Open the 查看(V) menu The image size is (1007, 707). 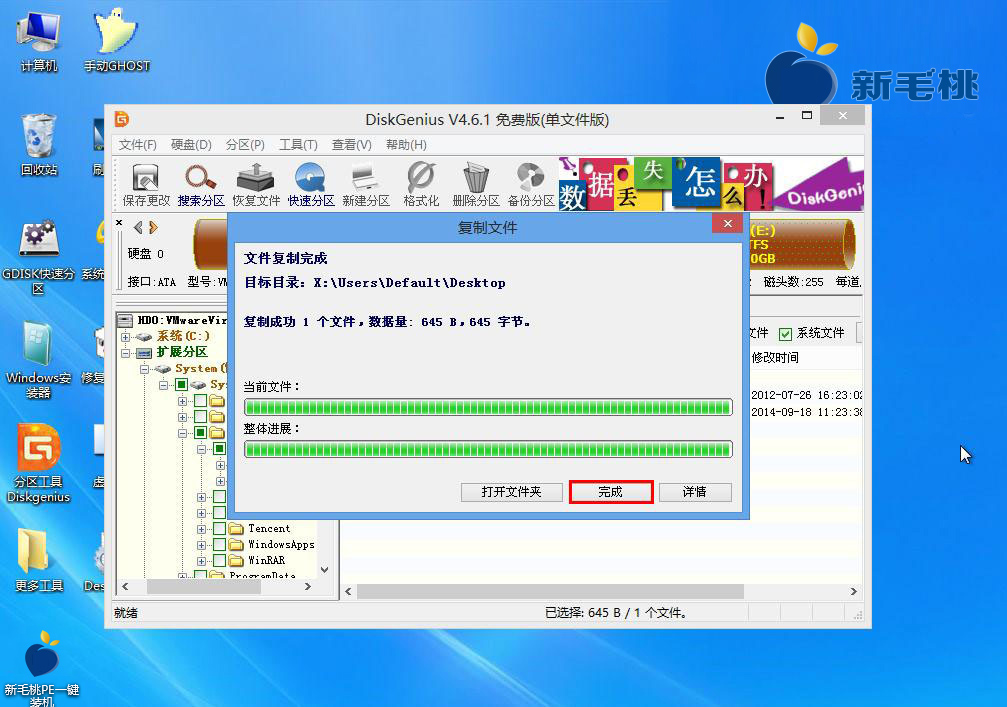[x=351, y=144]
